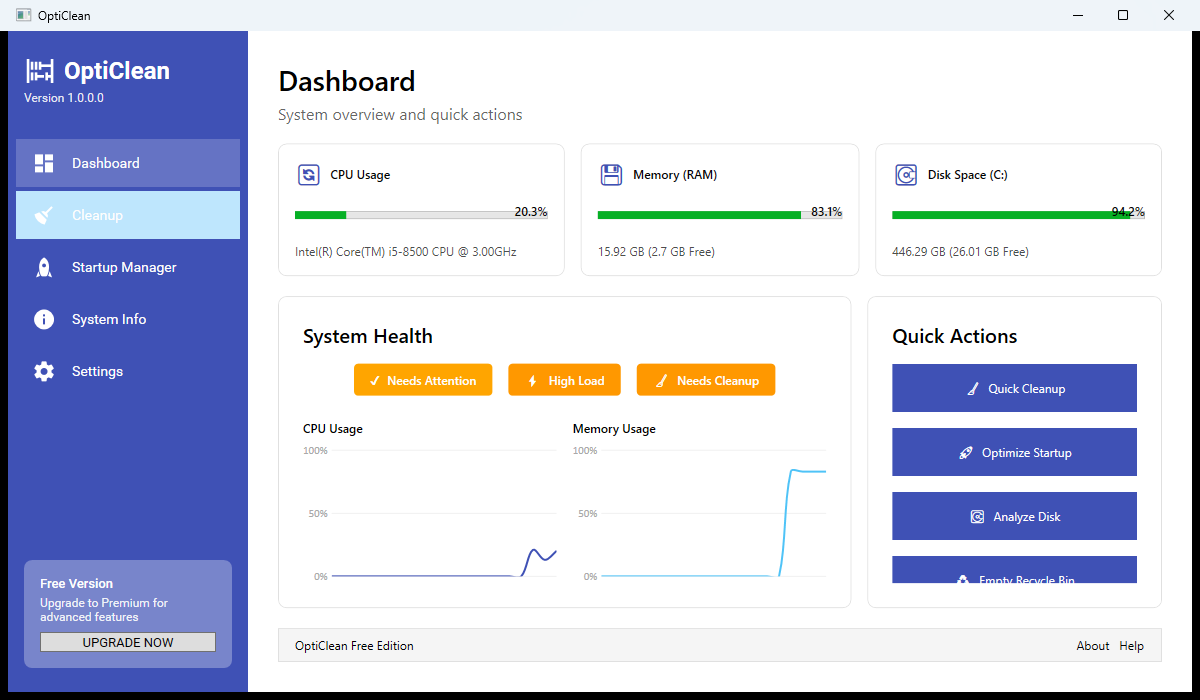Click the CPU Usage history chart
The image size is (1200, 700).
430,513
